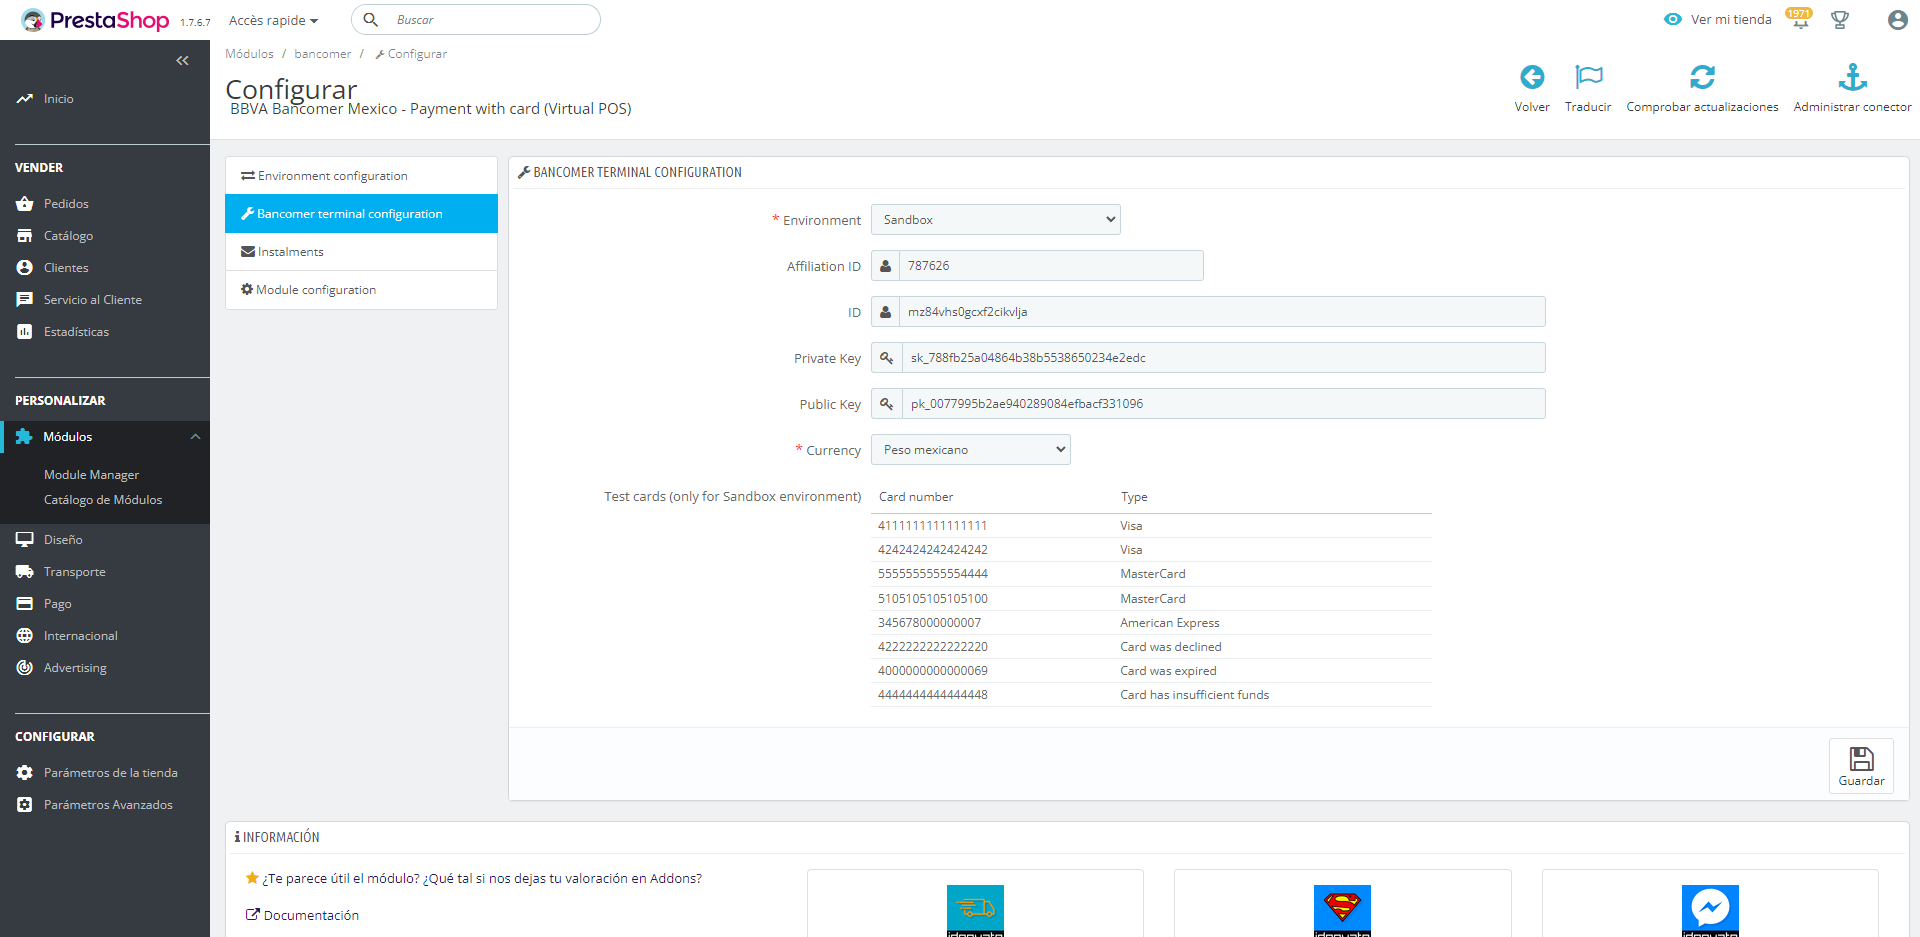The image size is (1920, 937).
Task: Click test card number 4242424242424242
Action: pyautogui.click(x=933, y=550)
